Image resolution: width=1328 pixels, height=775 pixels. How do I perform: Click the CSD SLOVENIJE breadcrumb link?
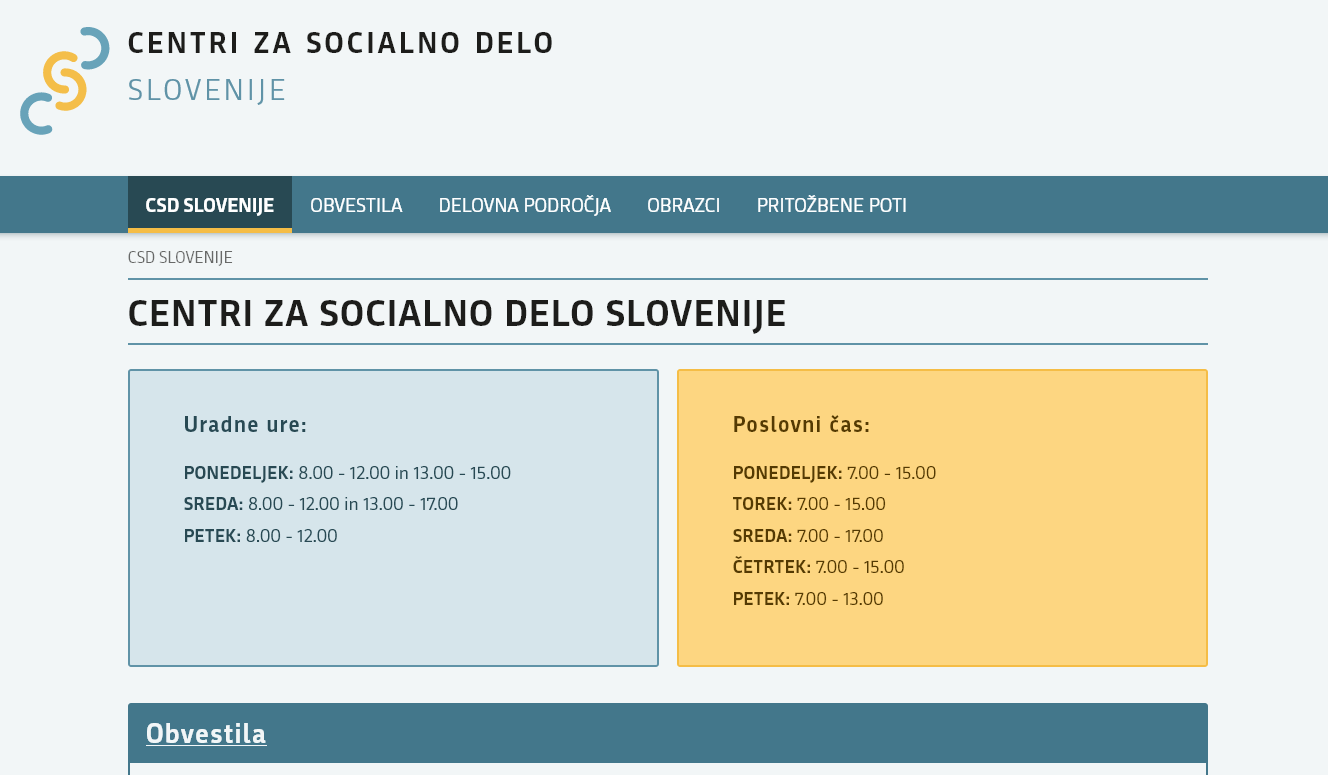(180, 257)
